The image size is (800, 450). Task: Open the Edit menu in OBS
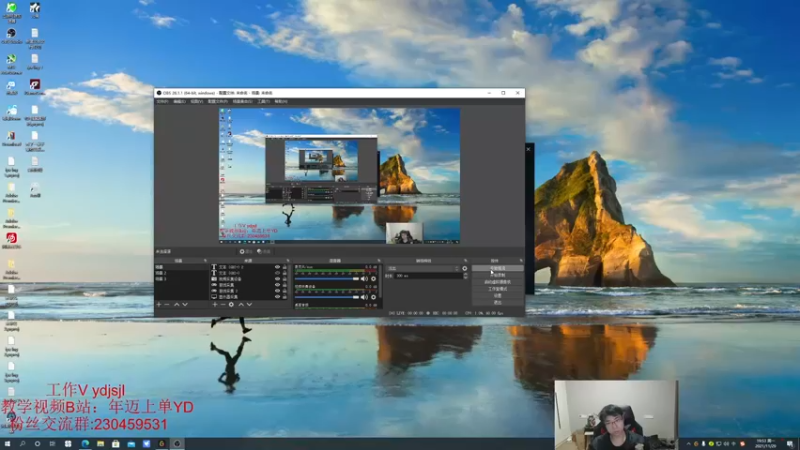pos(179,101)
